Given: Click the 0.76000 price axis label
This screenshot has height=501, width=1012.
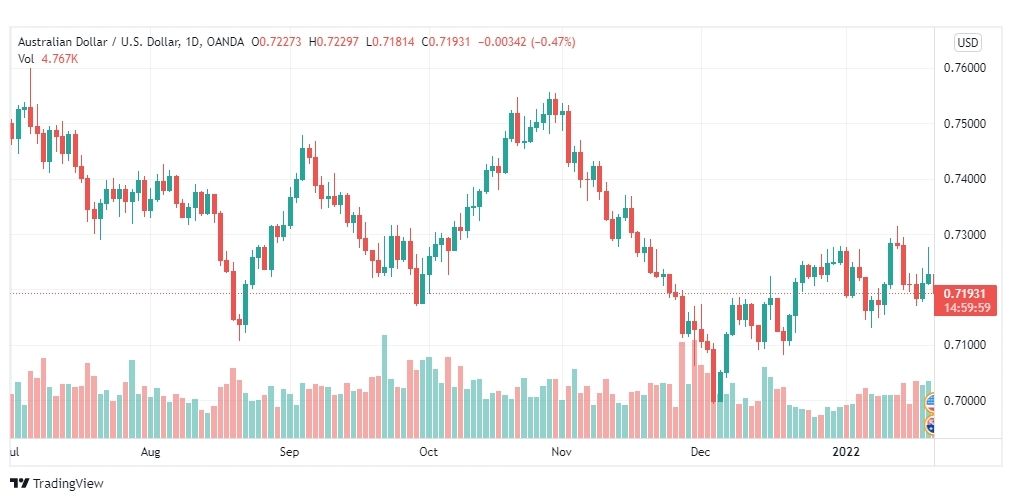Looking at the screenshot, I should pyautogui.click(x=966, y=68).
